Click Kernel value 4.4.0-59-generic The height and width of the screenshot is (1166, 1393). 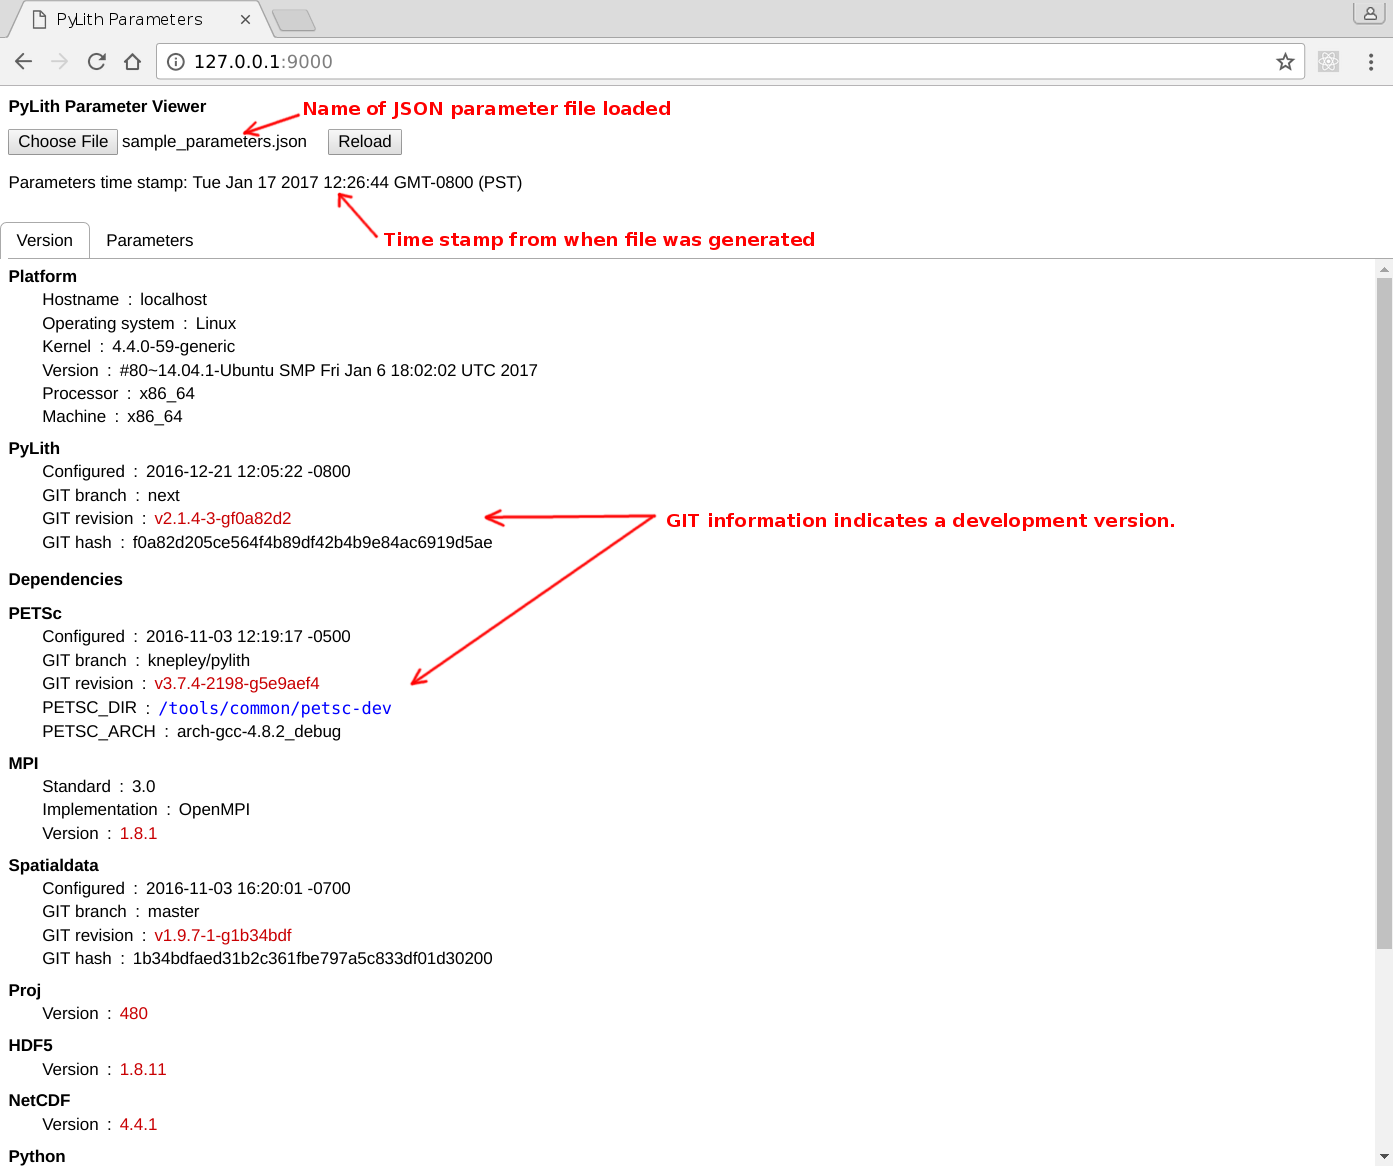pyautogui.click(x=173, y=346)
